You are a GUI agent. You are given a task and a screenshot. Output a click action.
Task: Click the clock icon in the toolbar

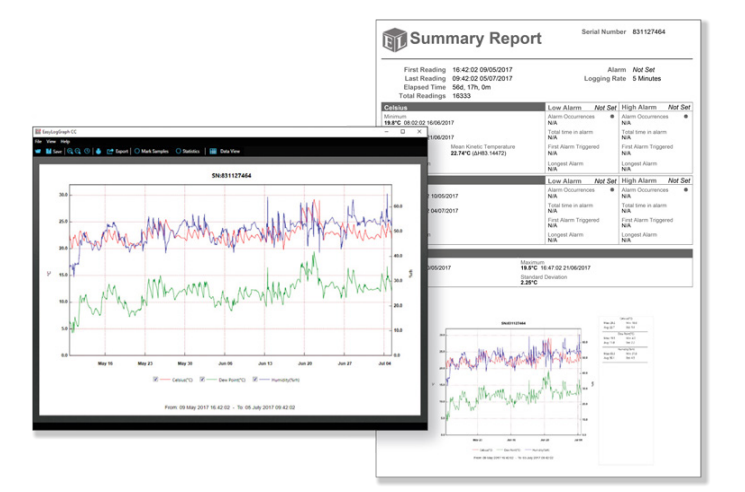(x=88, y=151)
